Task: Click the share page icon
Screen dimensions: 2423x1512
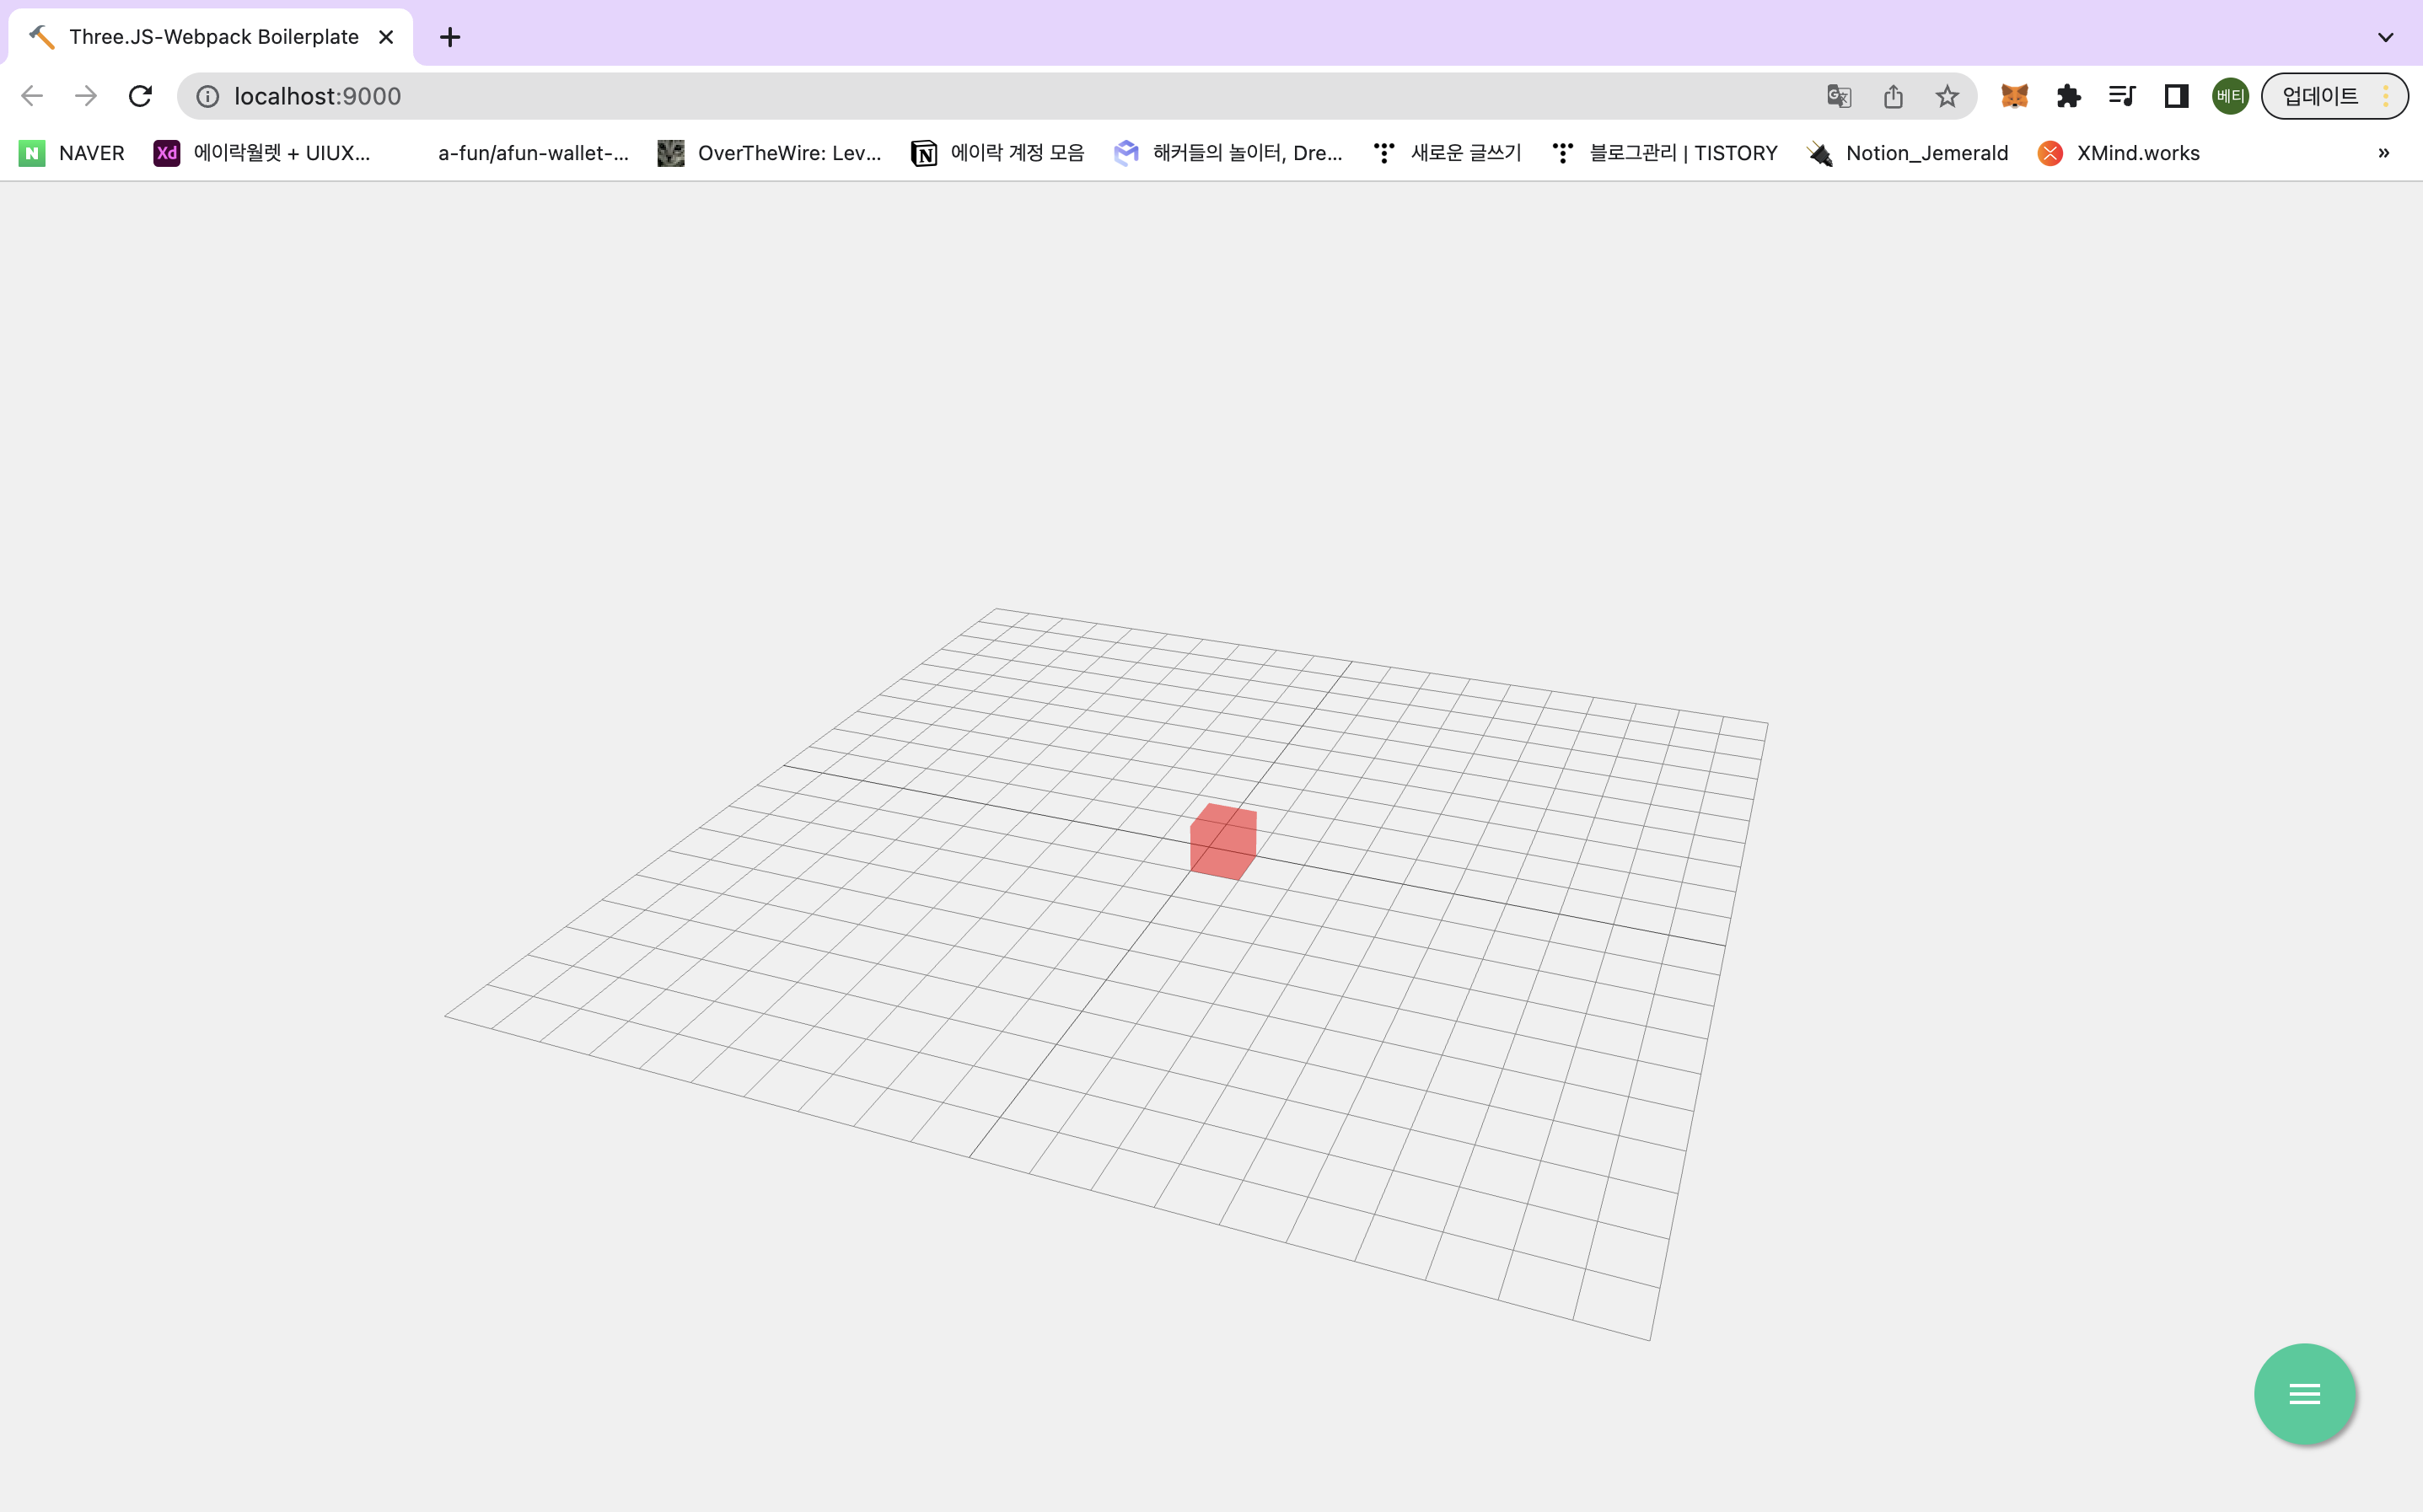Action: click(1892, 96)
